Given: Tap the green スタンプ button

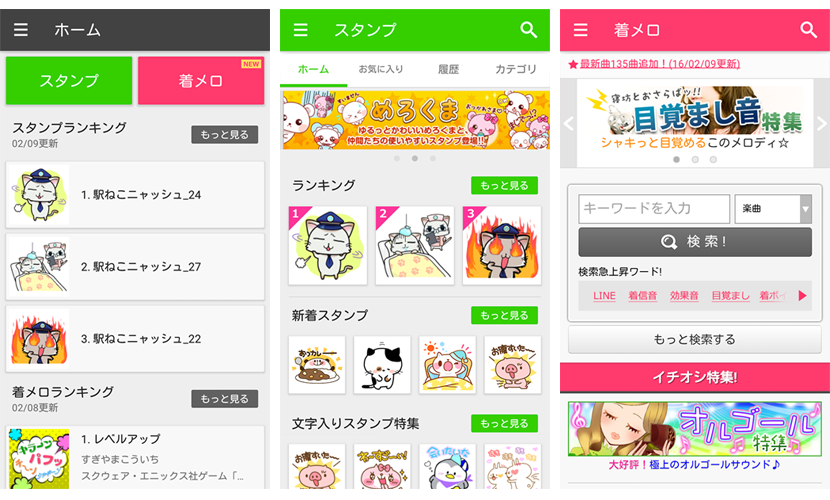Looking at the screenshot, I should pos(69,80).
